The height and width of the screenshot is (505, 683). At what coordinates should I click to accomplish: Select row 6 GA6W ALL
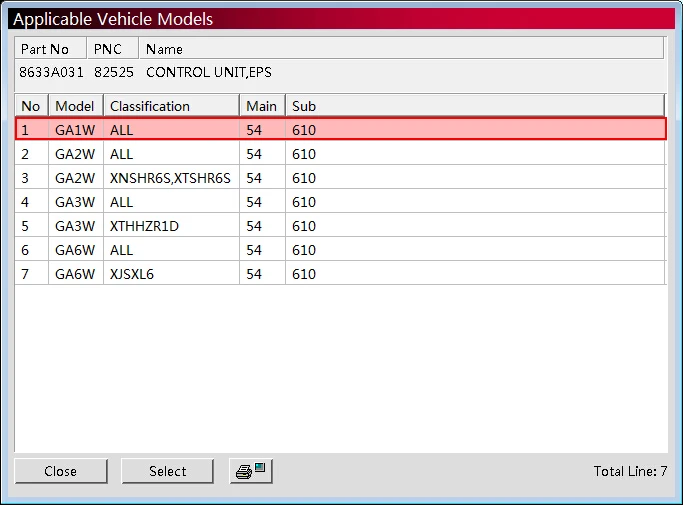pos(341,249)
